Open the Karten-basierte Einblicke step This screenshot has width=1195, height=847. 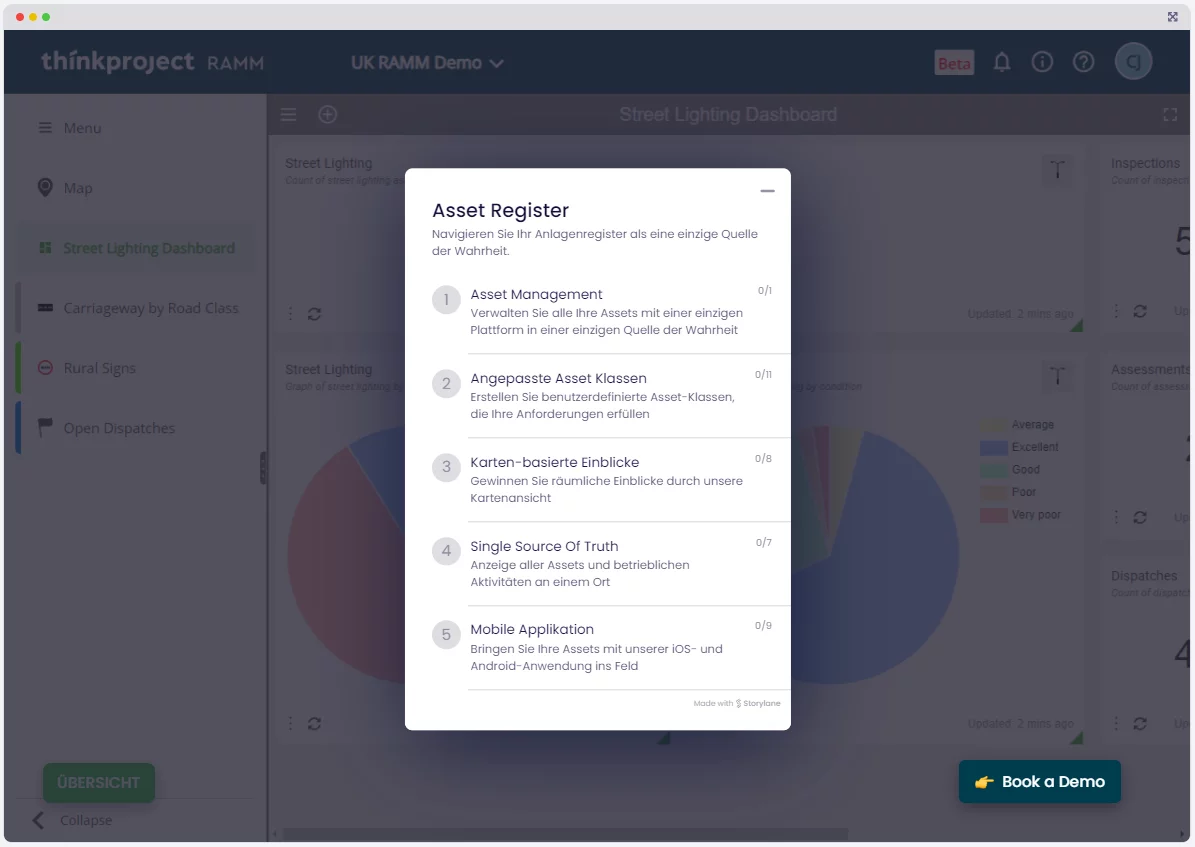(554, 462)
